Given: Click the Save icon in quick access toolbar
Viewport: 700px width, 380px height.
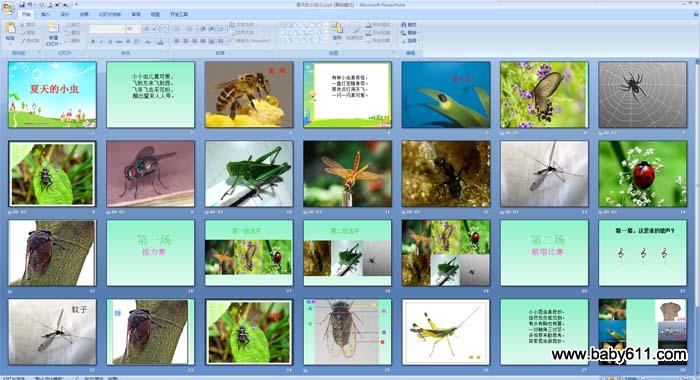Looking at the screenshot, I should [x=21, y=4].
